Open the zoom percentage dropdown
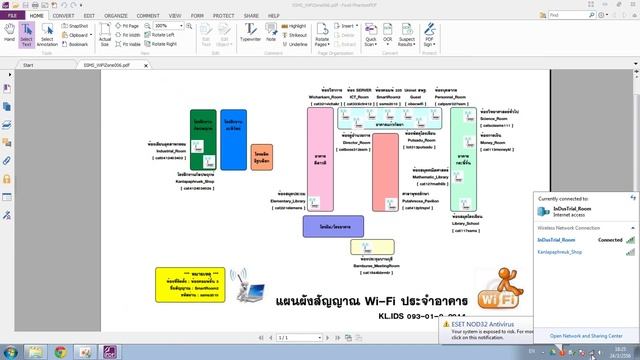The width and height of the screenshot is (640, 360). point(182,26)
